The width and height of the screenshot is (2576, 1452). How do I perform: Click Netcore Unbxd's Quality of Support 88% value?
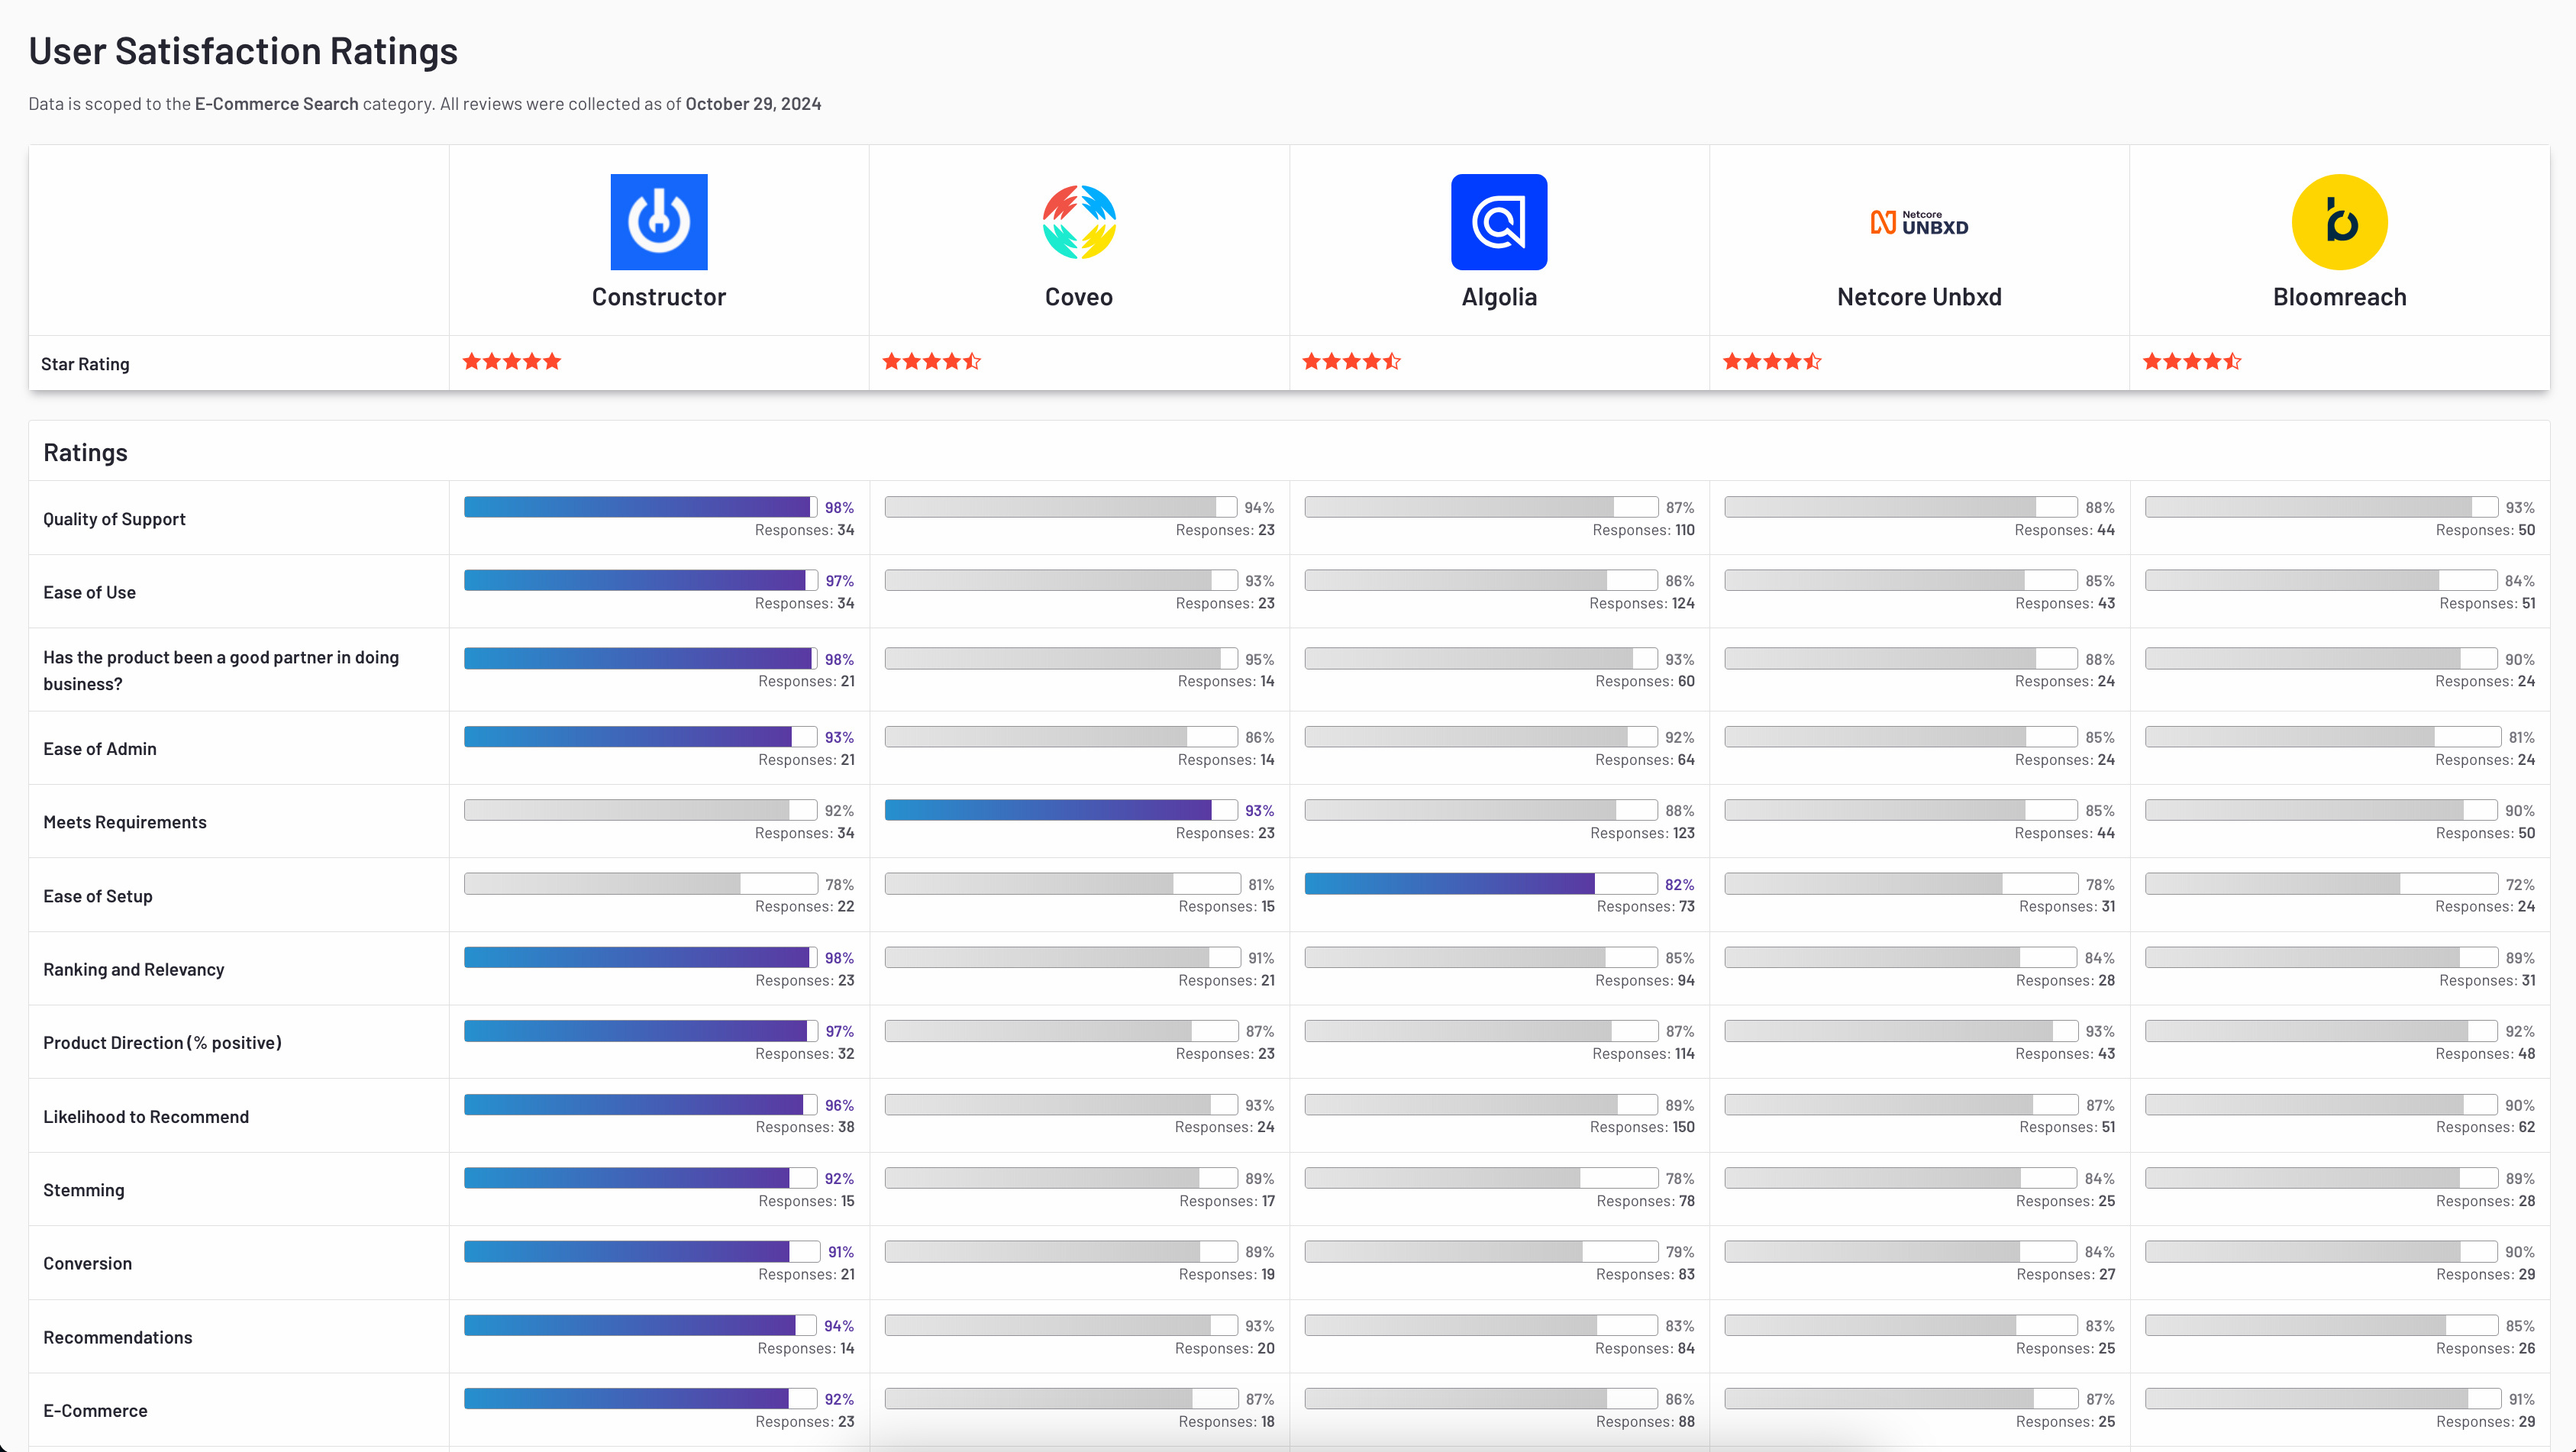[x=2099, y=508]
